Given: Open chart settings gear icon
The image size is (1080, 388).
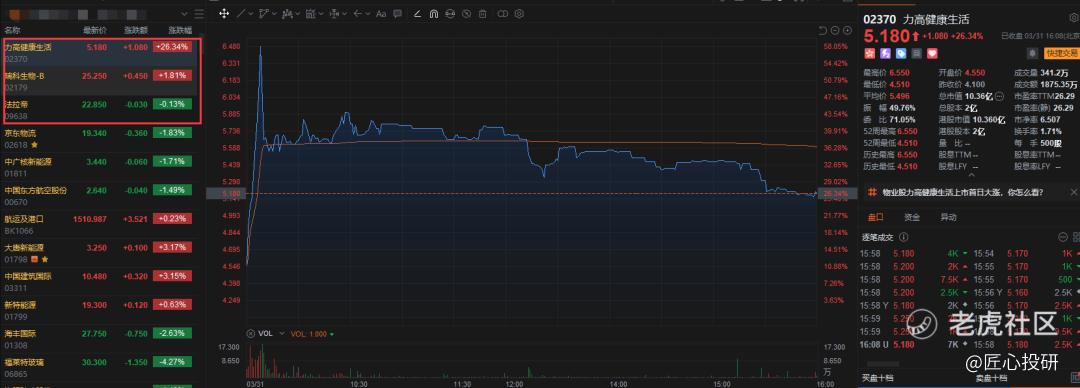Looking at the screenshot, I should 519,13.
